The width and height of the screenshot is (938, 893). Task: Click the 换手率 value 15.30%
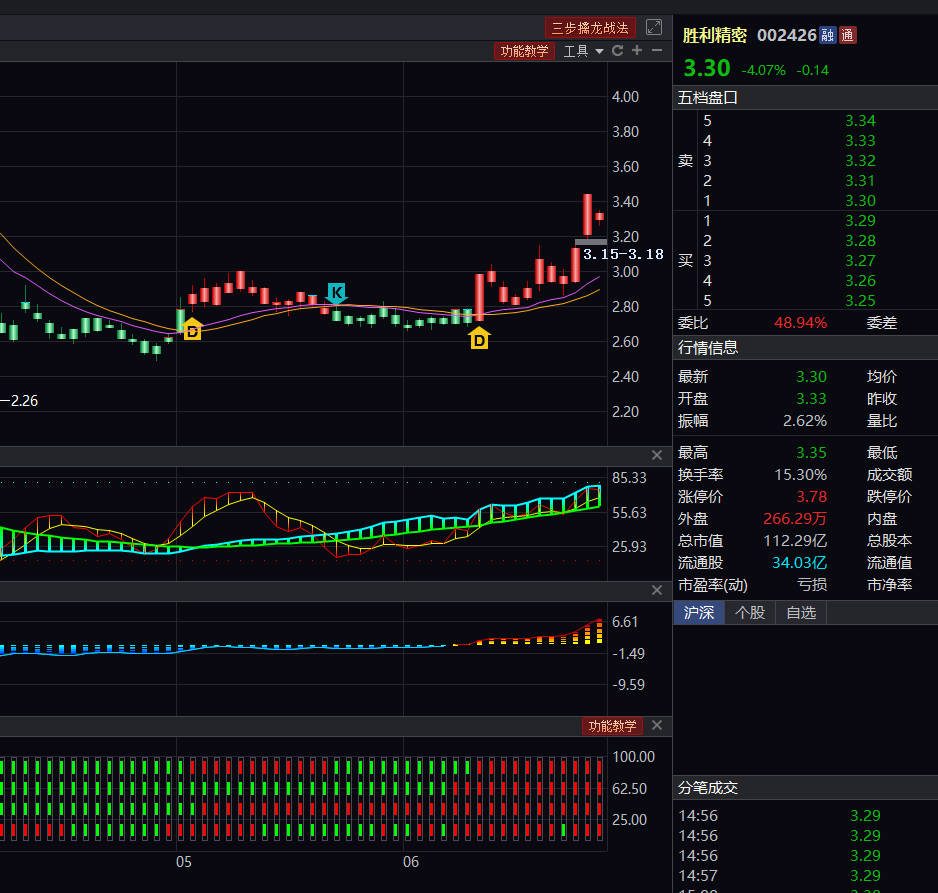[800, 475]
